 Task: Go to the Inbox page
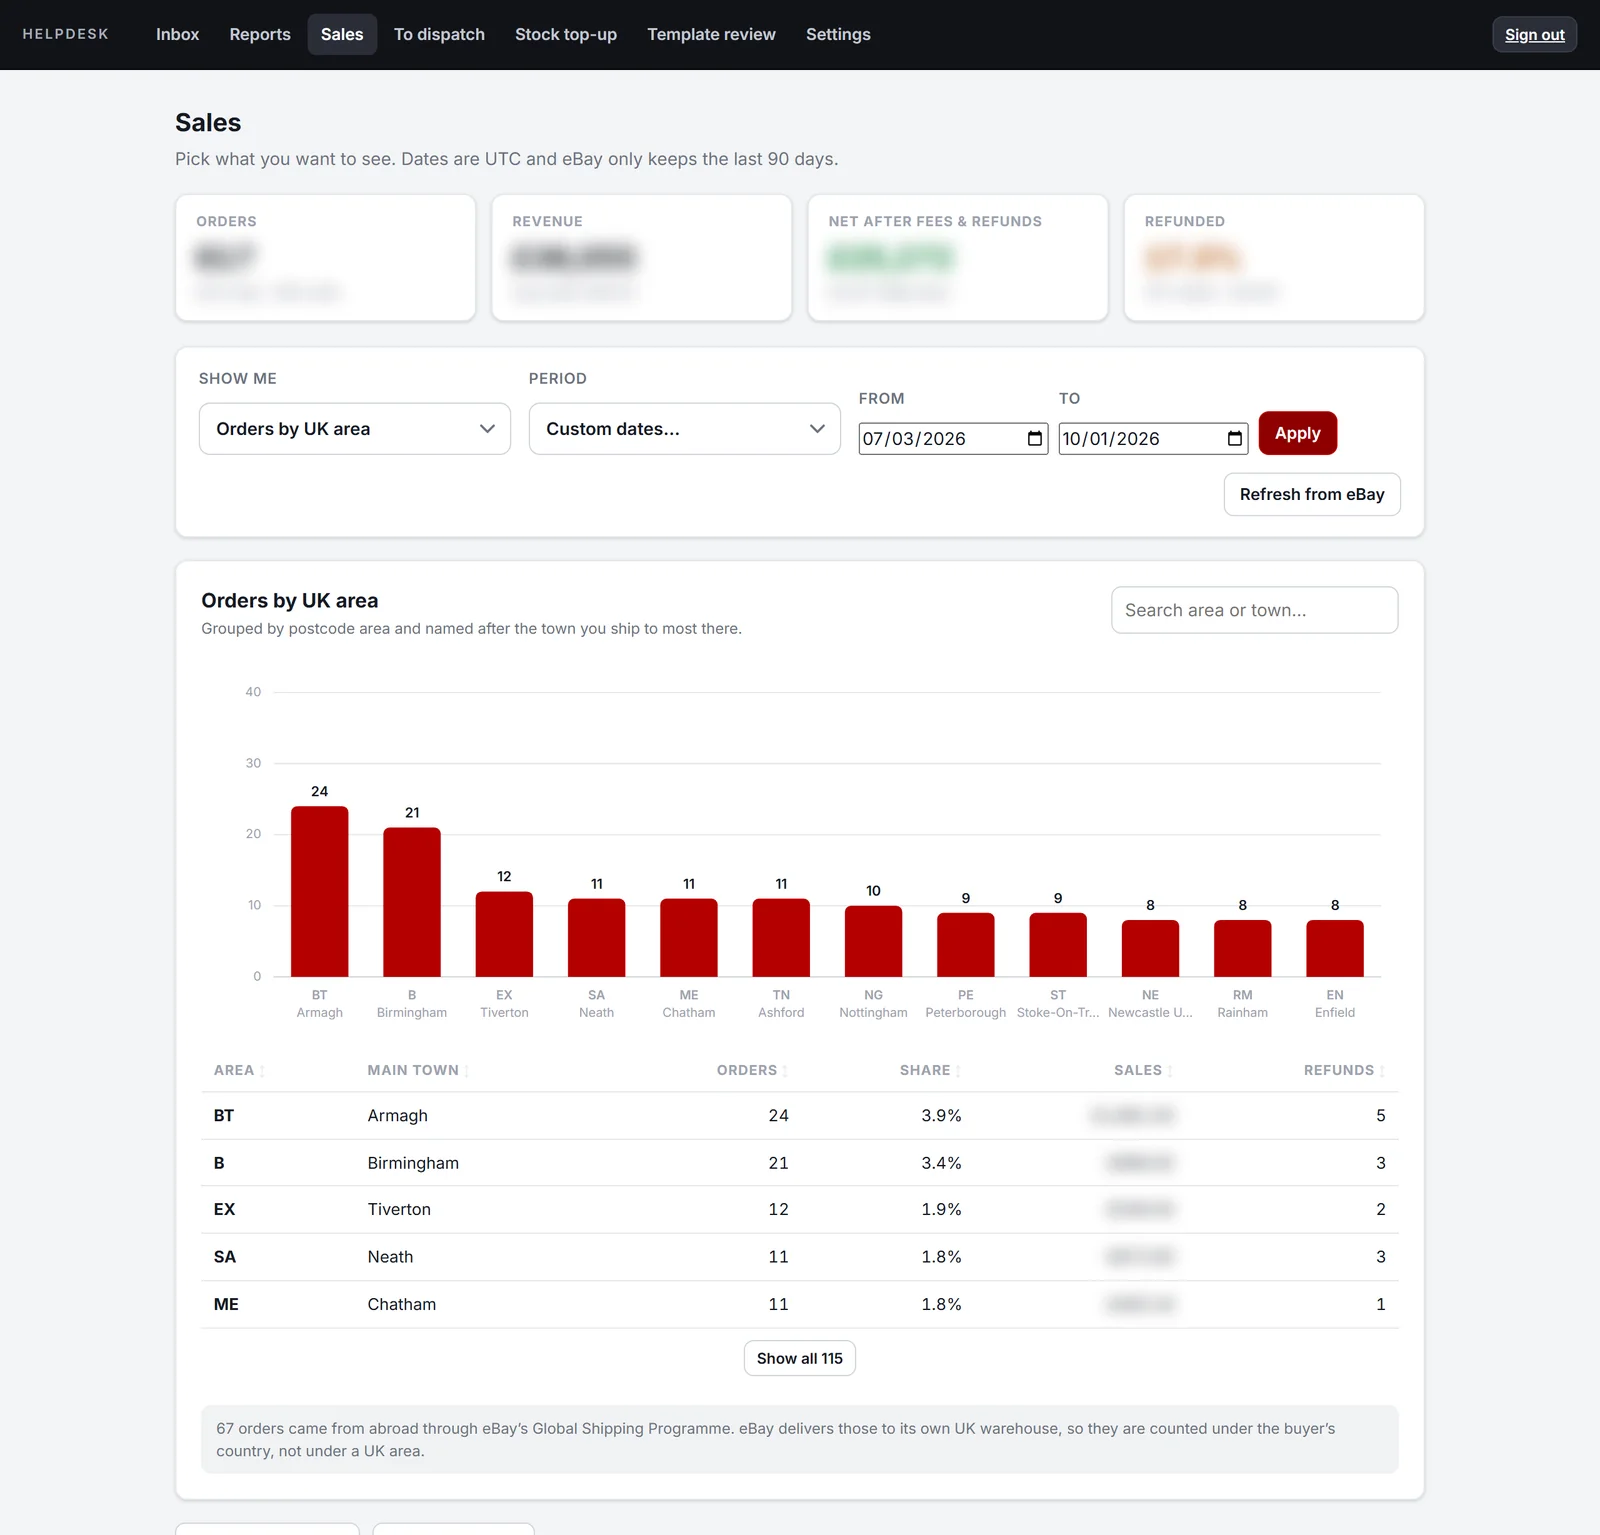click(x=177, y=35)
